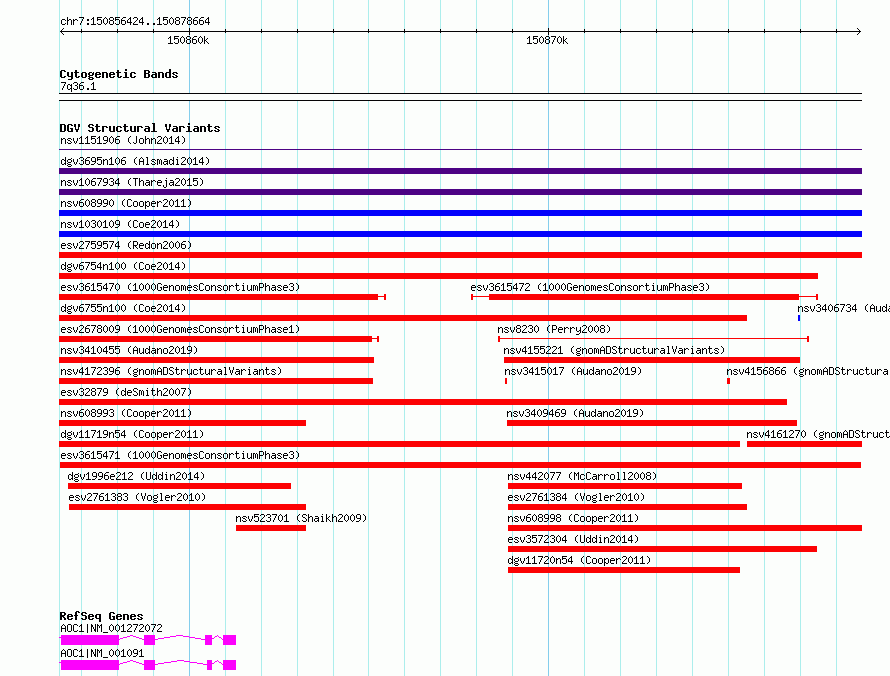Click the esv3615472 (1000GenomesConsortiumPhase3) label
Screen dimensions: 890x676
click(590, 287)
